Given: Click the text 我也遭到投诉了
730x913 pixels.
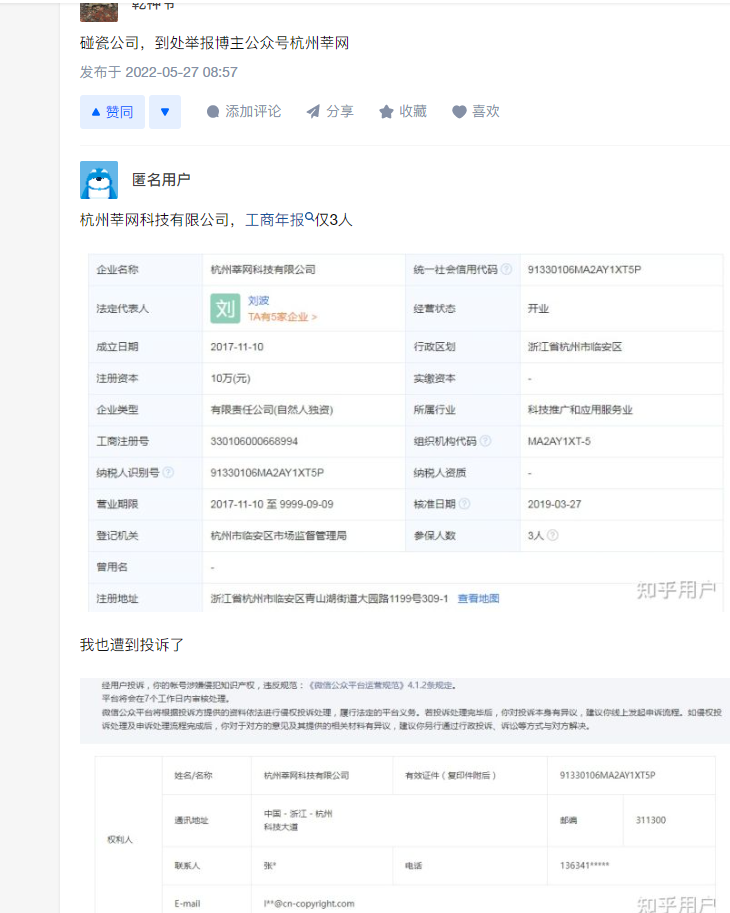Looking at the screenshot, I should click(x=132, y=645).
